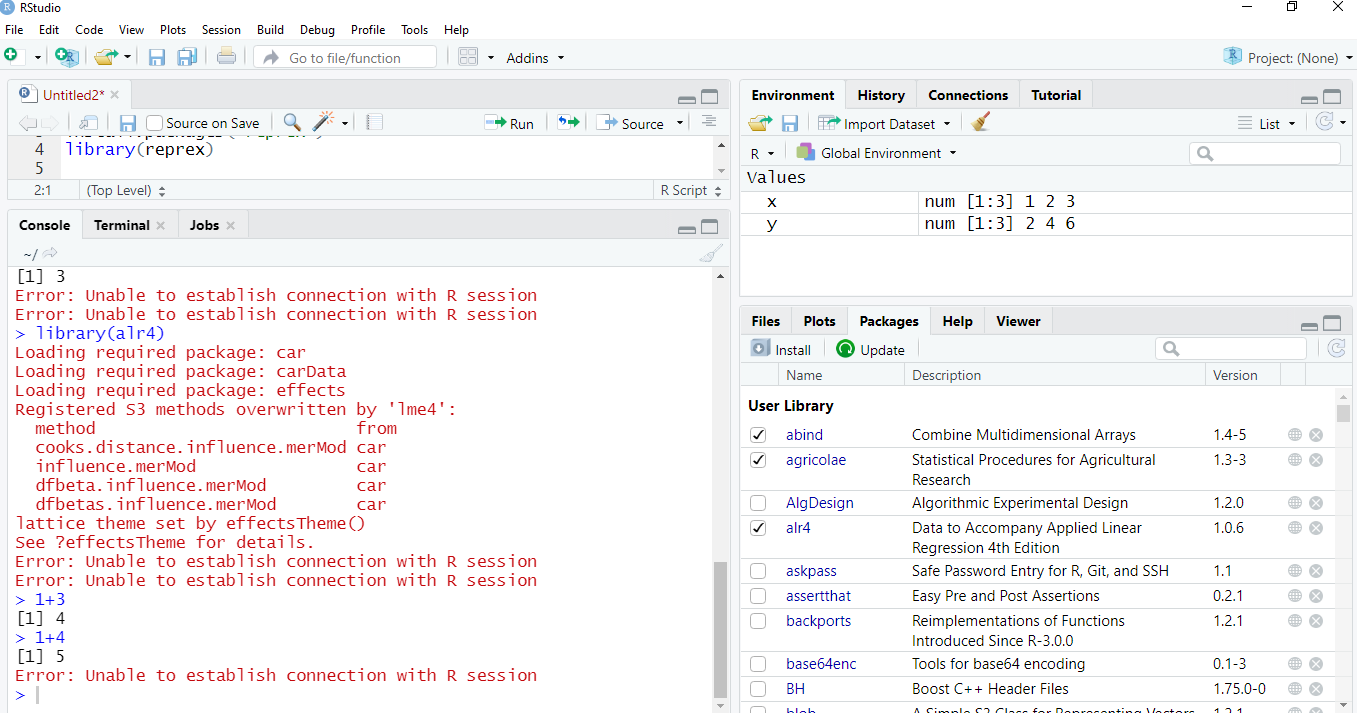The width and height of the screenshot is (1357, 713).
Task: Open recent files dropdown arrow
Action: [x=127, y=57]
